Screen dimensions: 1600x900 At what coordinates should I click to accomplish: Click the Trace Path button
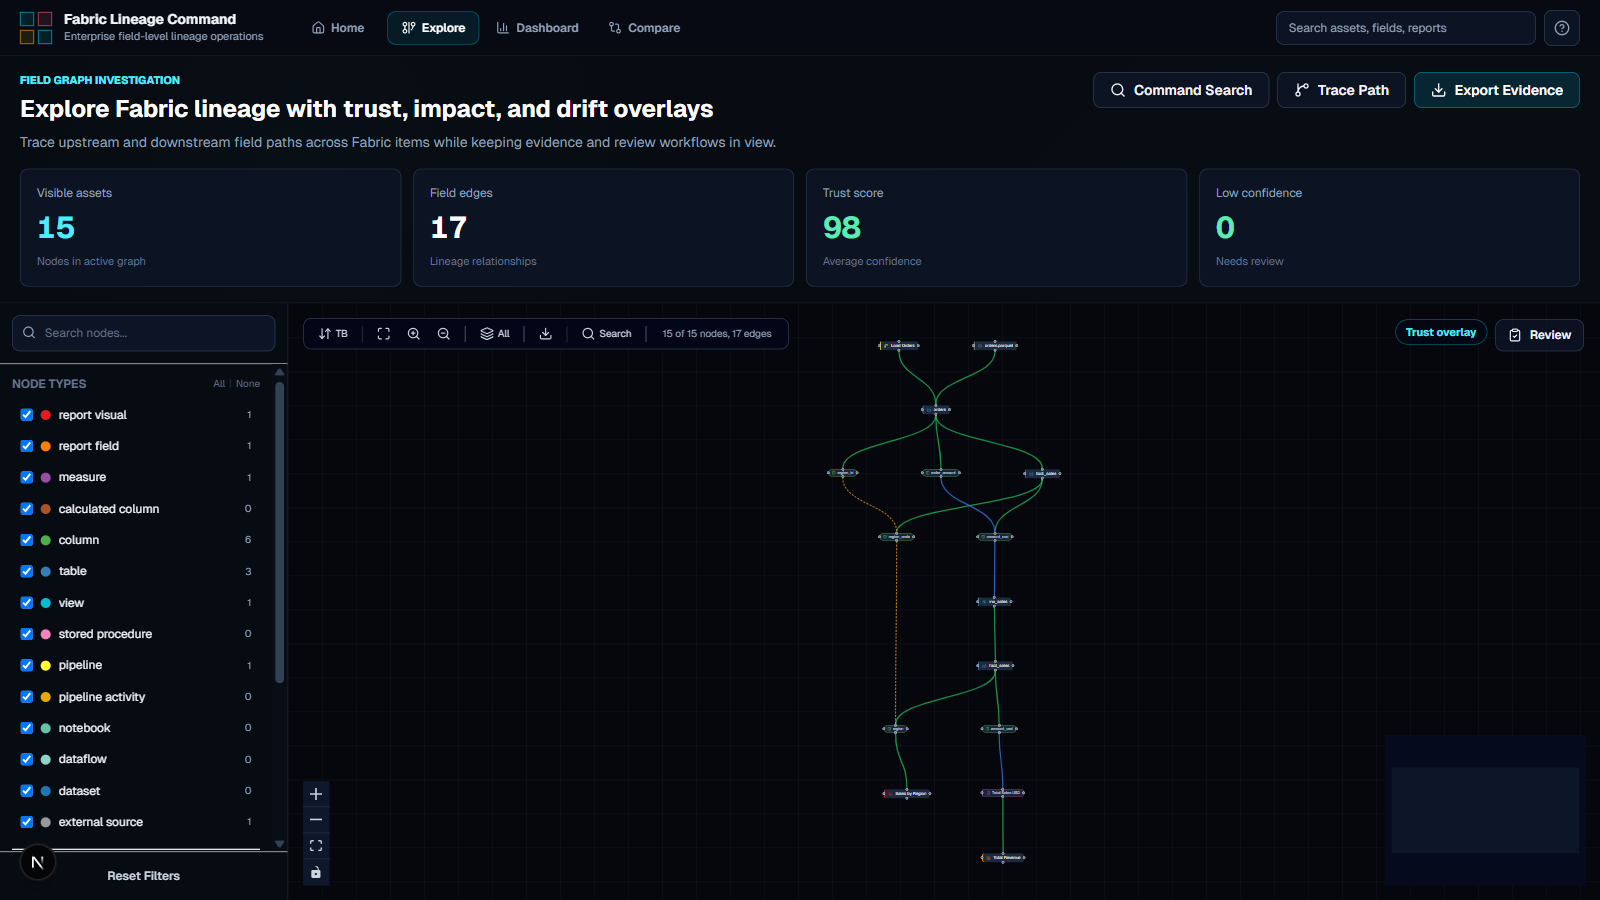pyautogui.click(x=1341, y=90)
